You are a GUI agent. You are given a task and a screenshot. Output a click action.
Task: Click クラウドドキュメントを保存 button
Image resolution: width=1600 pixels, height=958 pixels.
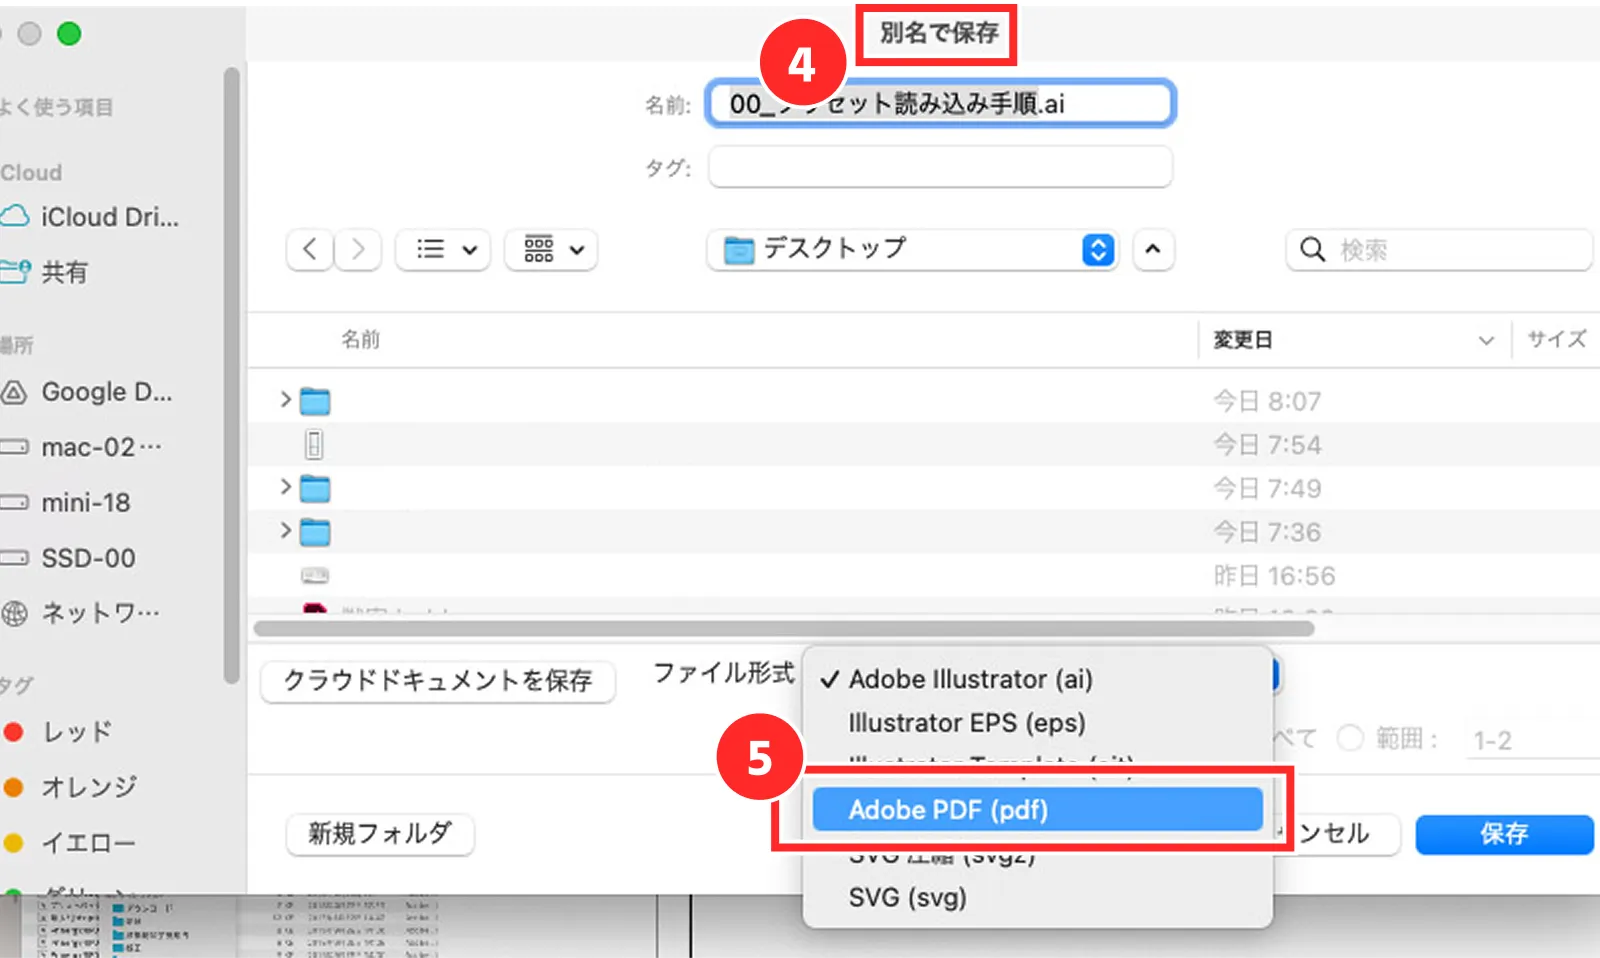coord(438,680)
